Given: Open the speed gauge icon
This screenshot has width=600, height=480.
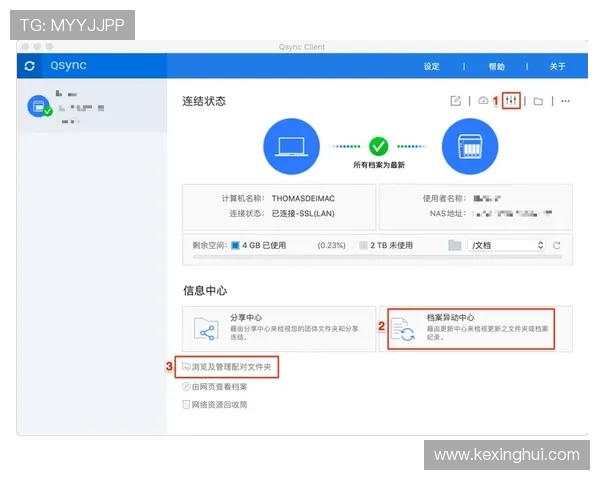Looking at the screenshot, I should click(483, 101).
